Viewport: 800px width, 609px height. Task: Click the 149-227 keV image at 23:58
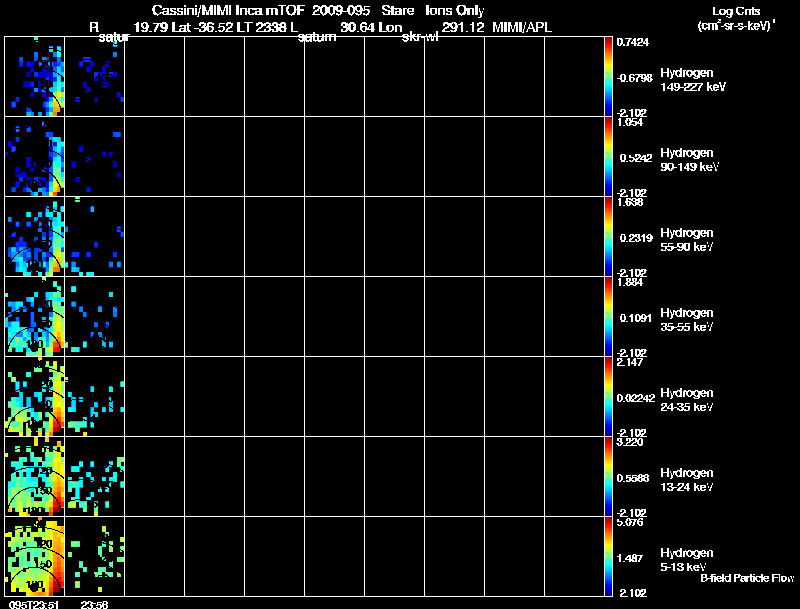click(94, 77)
